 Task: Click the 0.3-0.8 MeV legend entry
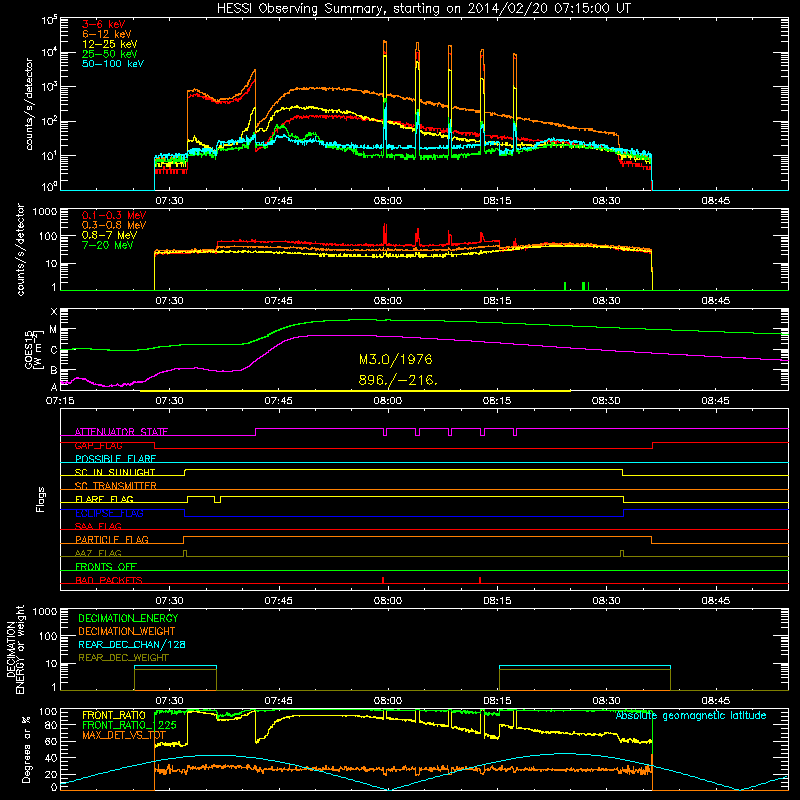coord(114,225)
